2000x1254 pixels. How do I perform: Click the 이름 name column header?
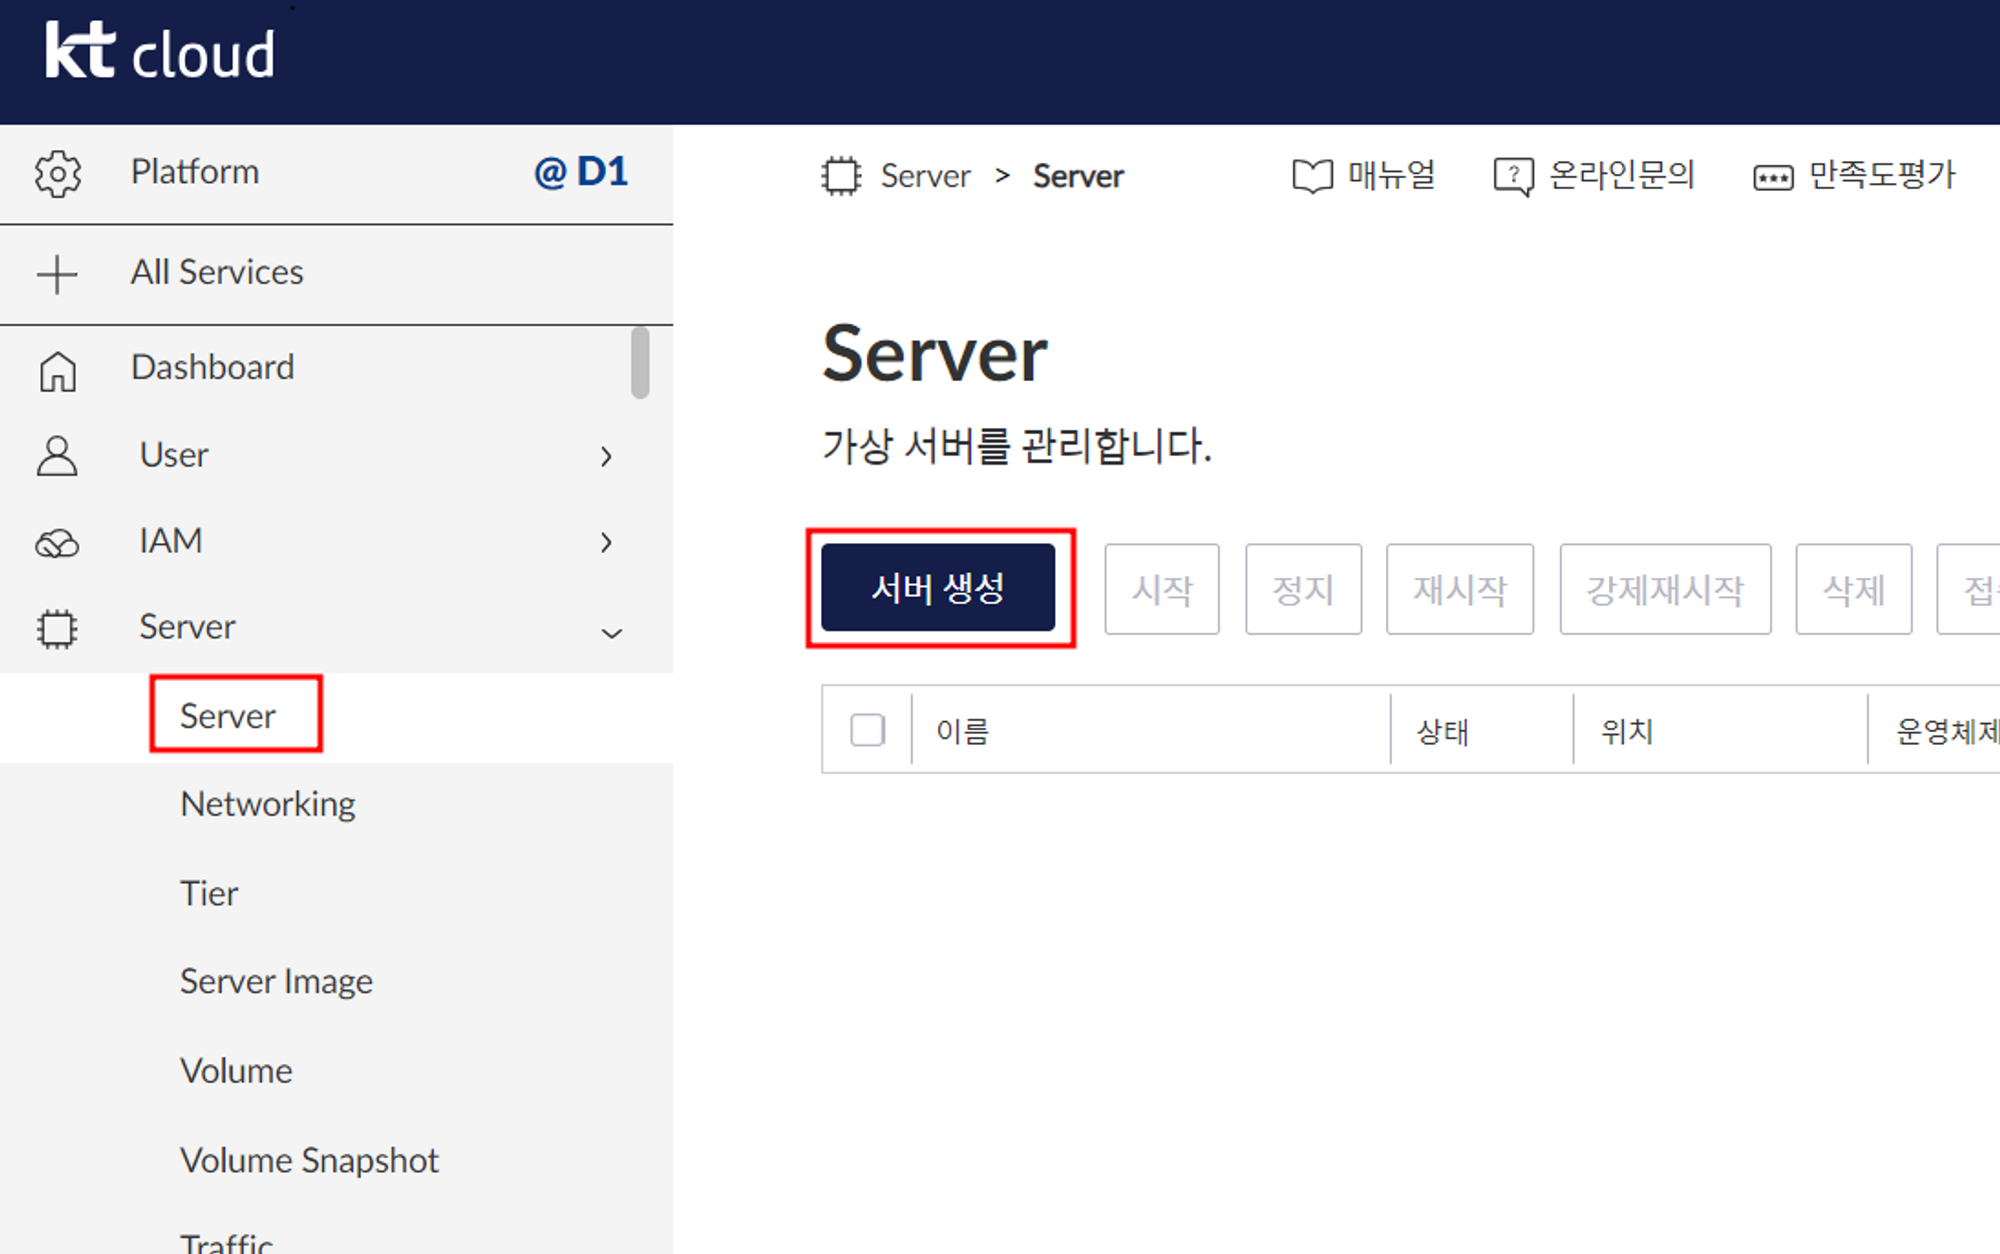962,731
